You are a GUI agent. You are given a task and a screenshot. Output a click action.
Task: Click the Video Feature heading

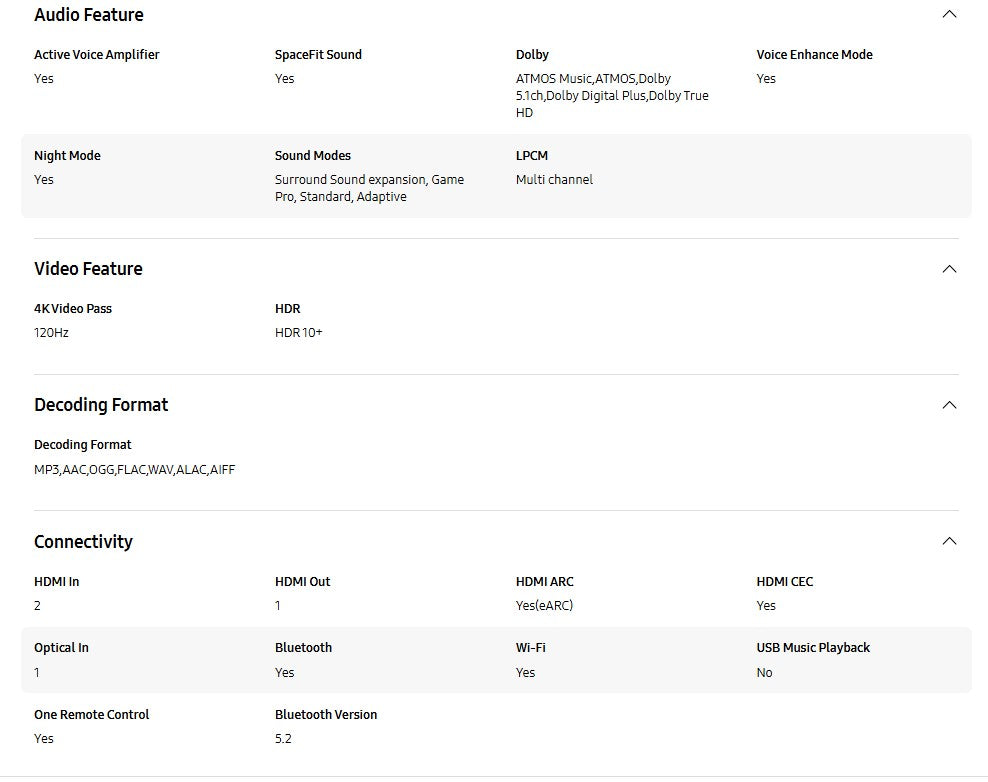click(x=88, y=268)
